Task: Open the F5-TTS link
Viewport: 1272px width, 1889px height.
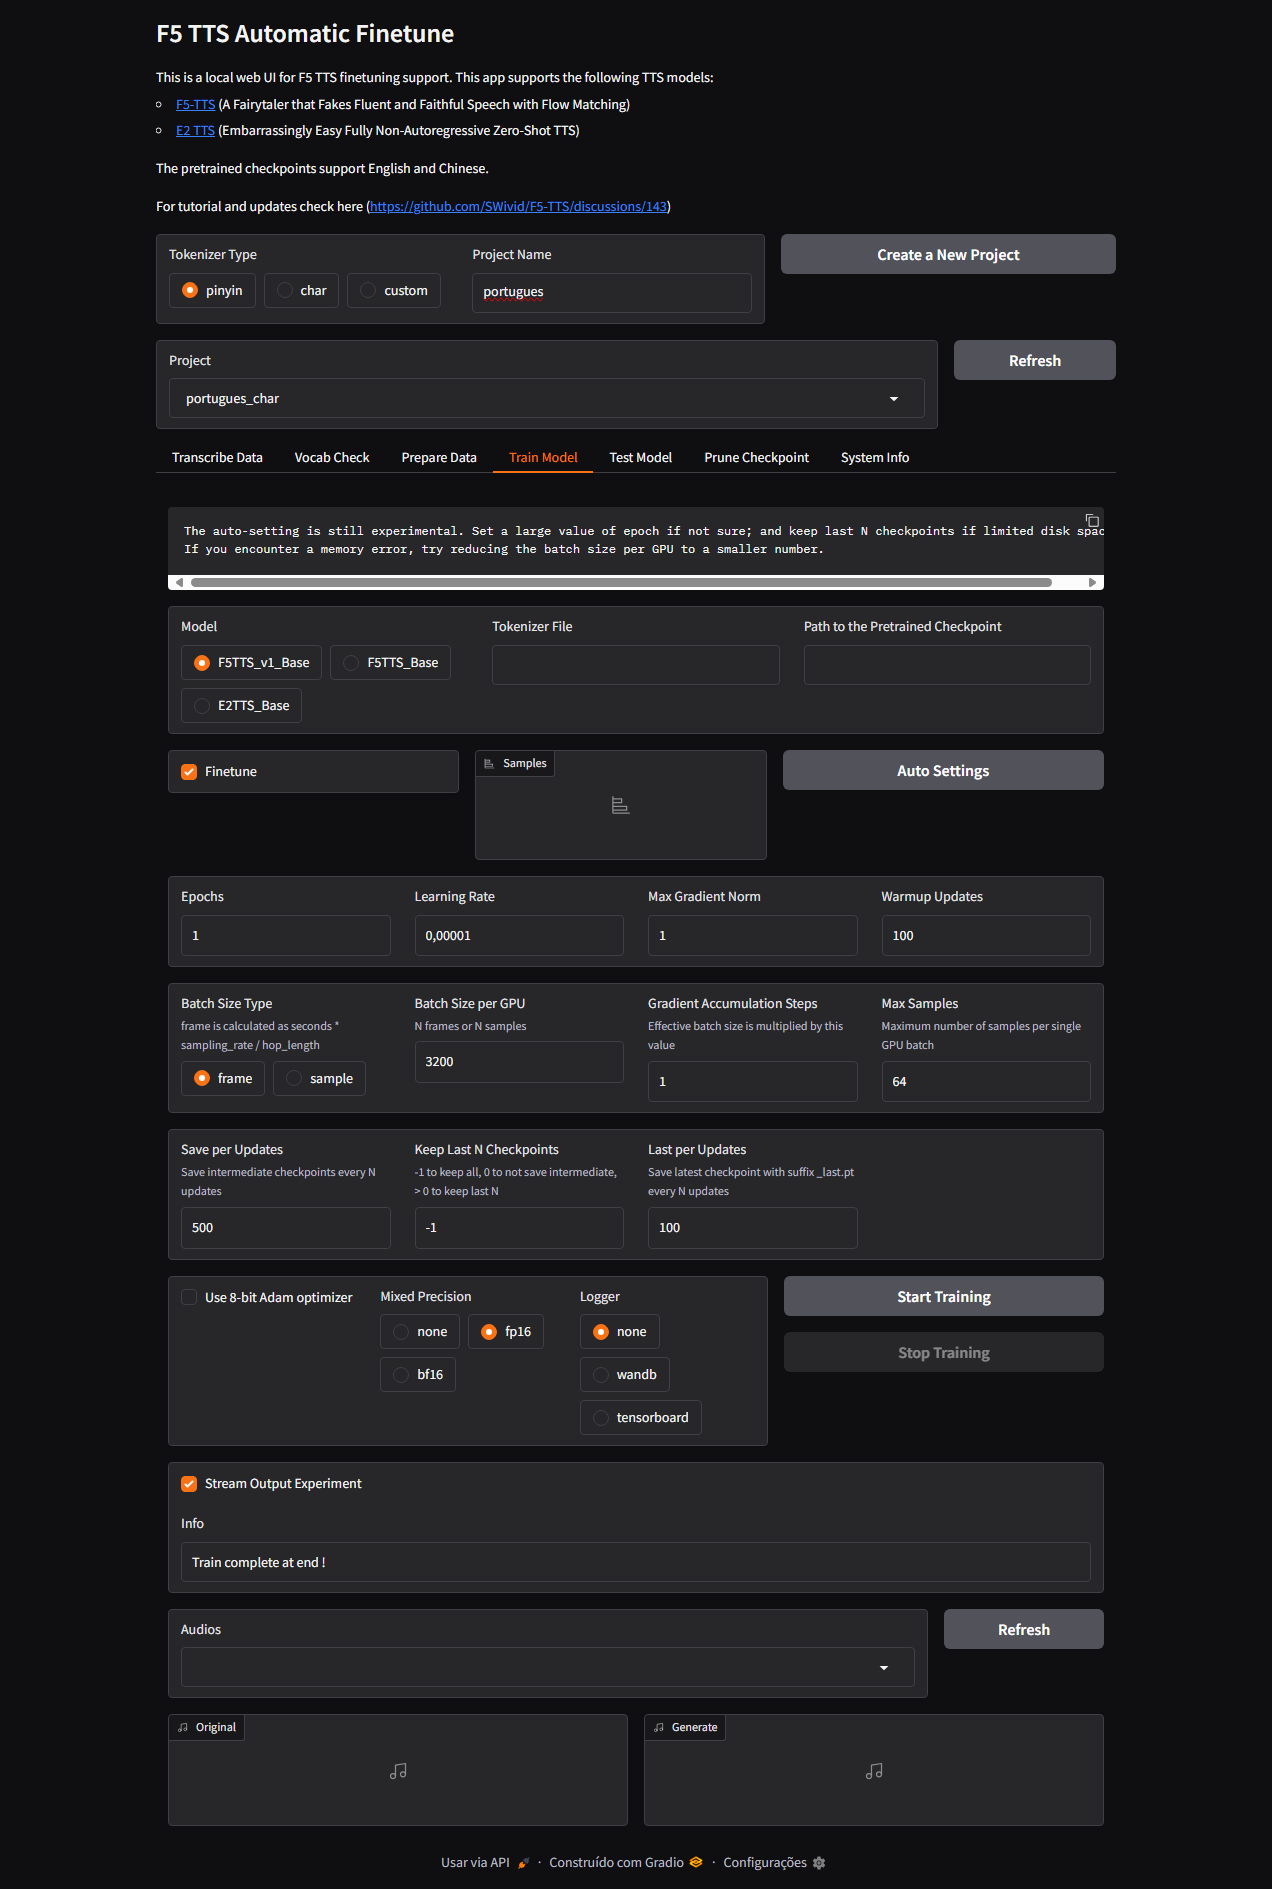Action: click(196, 104)
